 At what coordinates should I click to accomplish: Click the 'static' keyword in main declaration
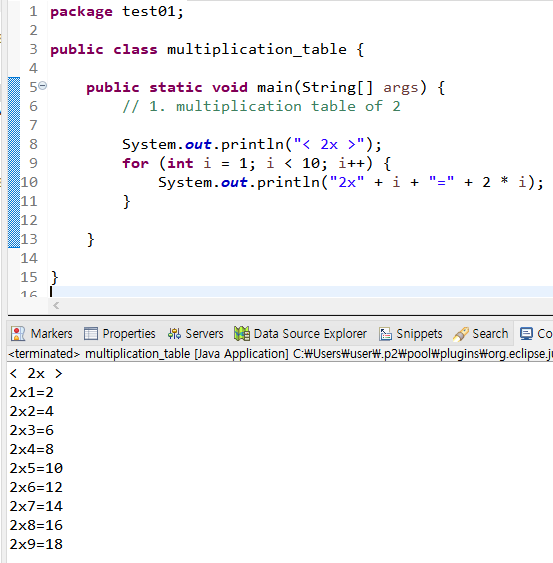point(176,87)
